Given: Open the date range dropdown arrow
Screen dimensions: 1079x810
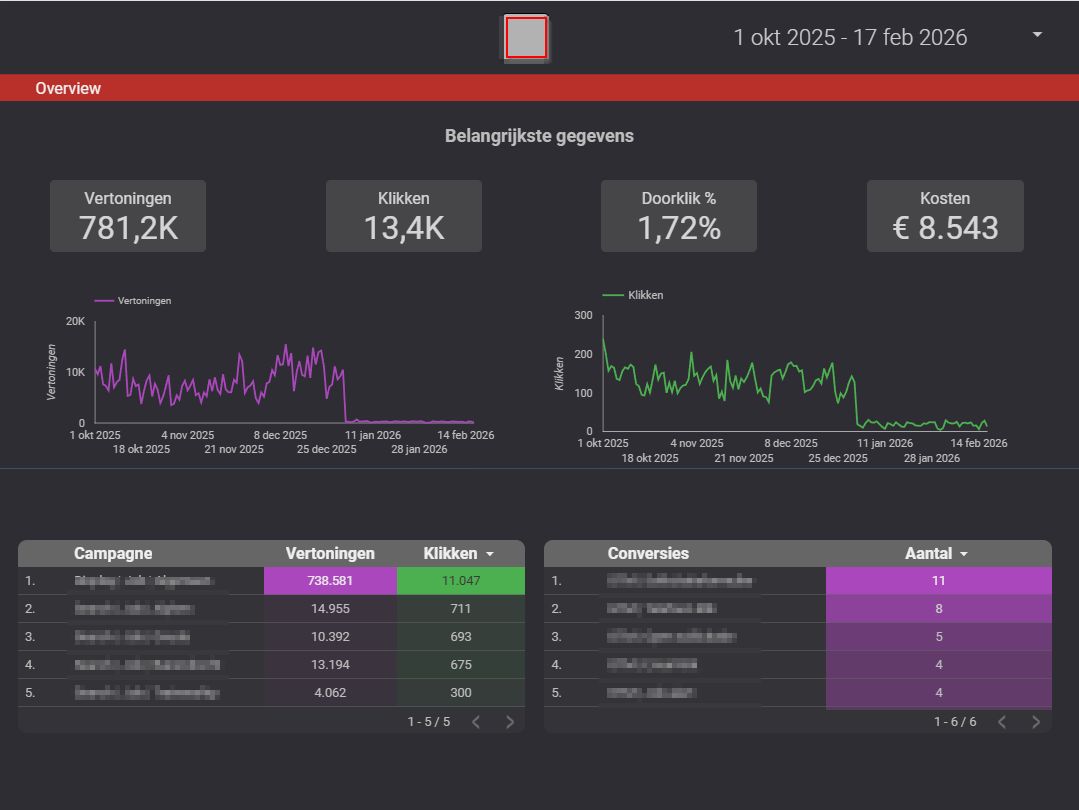Looking at the screenshot, I should [1037, 35].
